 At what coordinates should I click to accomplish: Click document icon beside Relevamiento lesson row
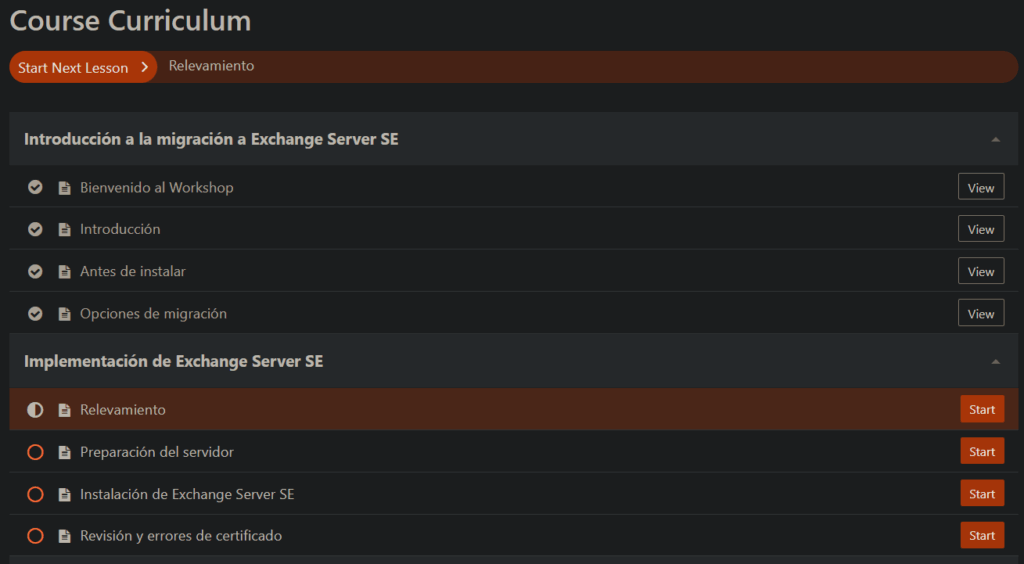[65, 410]
